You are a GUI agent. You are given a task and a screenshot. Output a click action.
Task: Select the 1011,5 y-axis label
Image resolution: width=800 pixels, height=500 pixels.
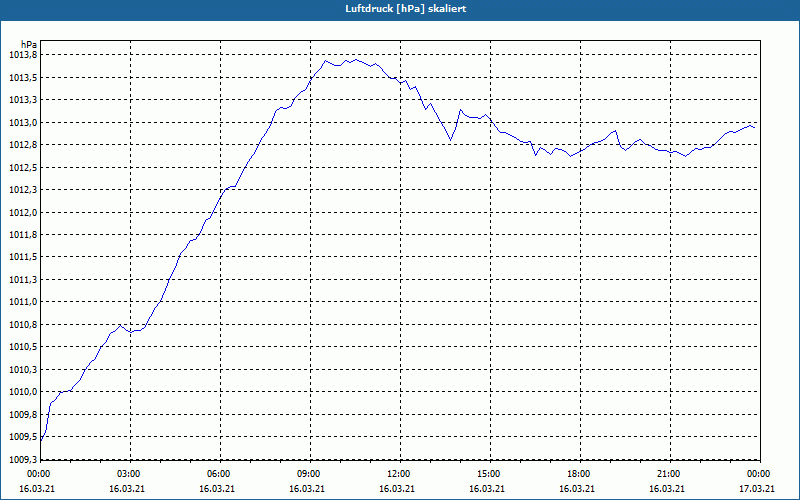[x=23, y=257]
